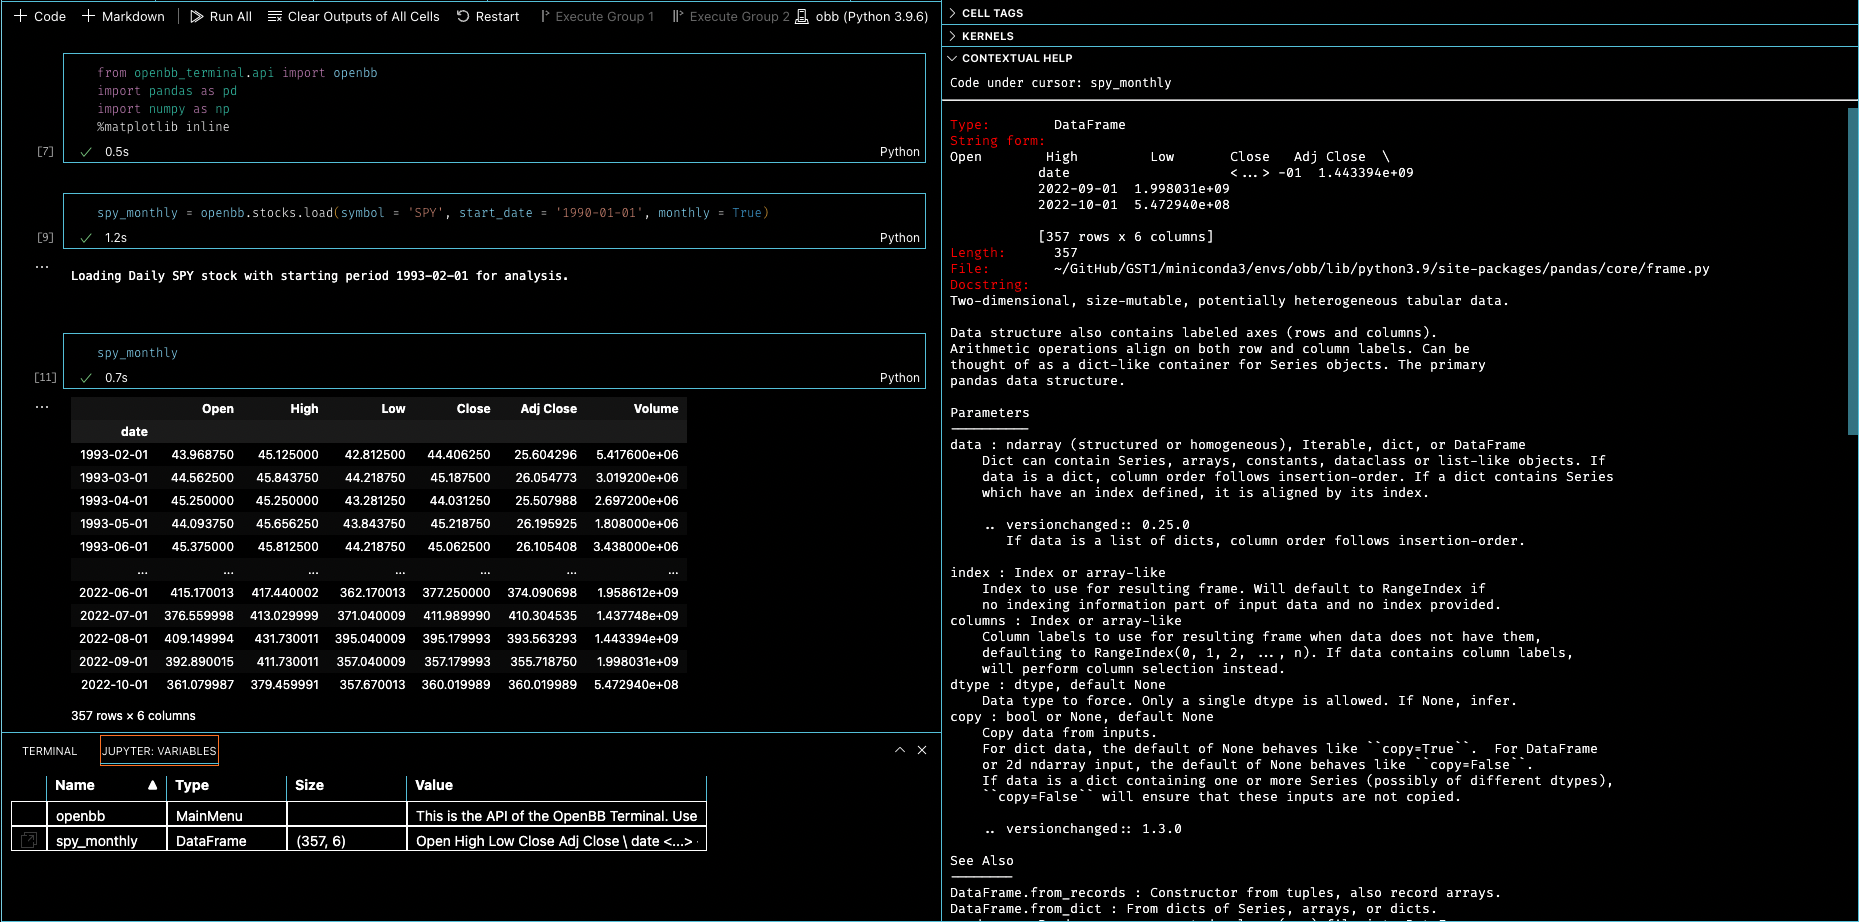This screenshot has height=922, width=1859.
Task: Maximize the bottom panel with the chevron
Action: pyautogui.click(x=900, y=750)
